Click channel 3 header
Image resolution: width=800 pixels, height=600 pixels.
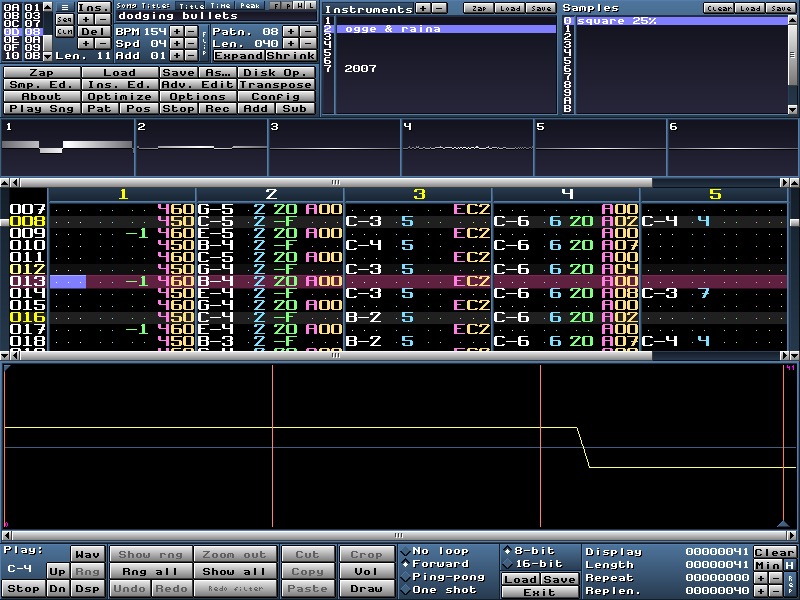tap(418, 194)
